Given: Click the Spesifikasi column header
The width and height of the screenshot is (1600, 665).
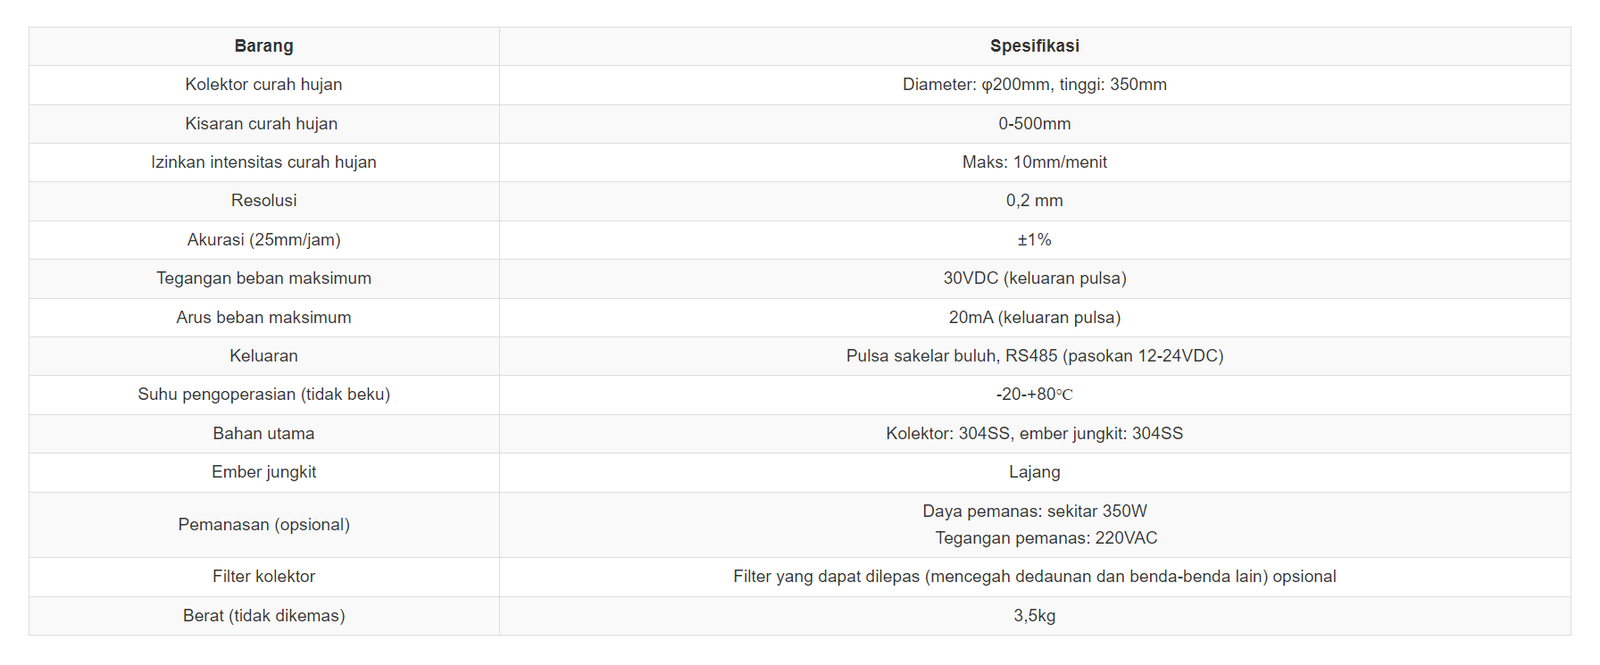Looking at the screenshot, I should click(1034, 46).
